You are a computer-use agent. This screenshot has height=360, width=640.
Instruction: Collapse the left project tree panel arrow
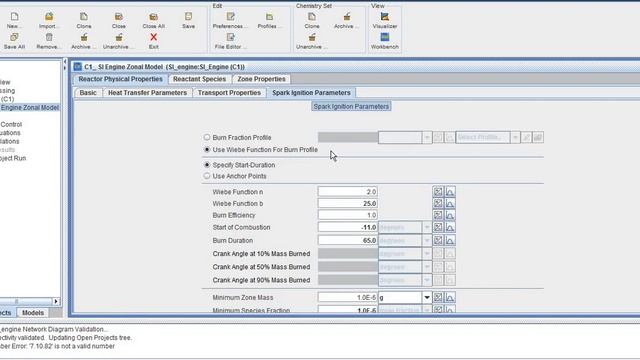point(64,62)
